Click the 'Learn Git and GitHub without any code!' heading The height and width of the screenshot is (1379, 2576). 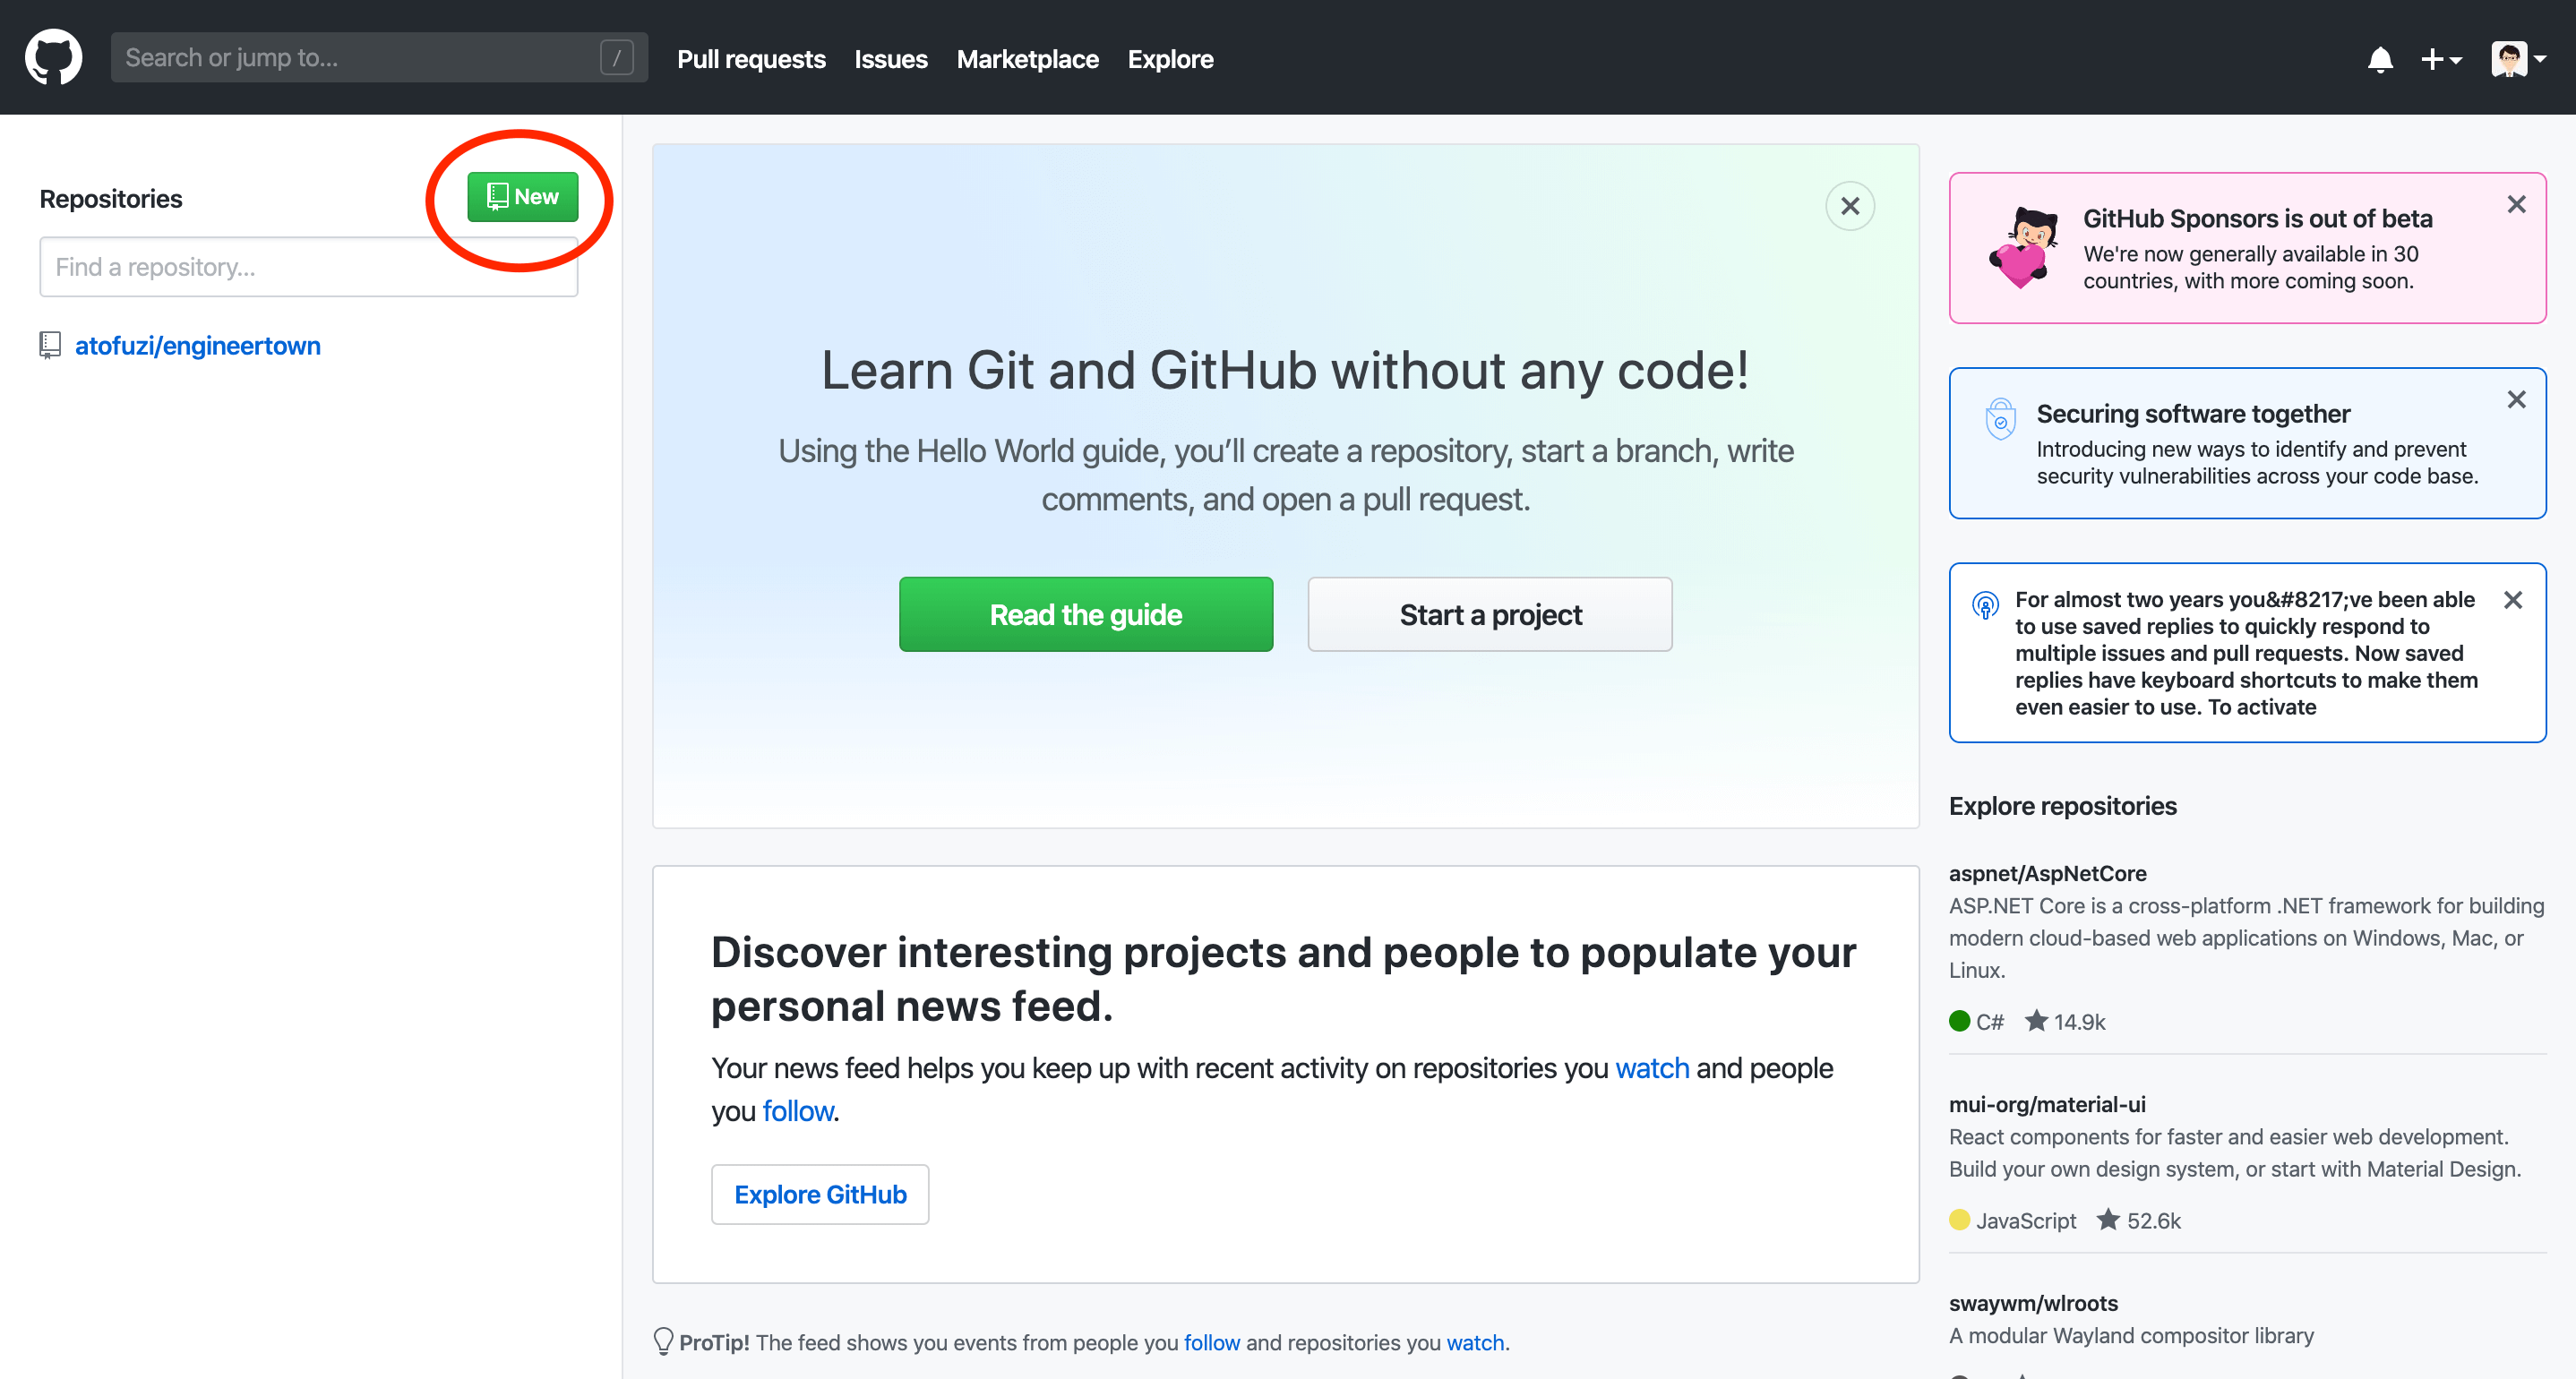coord(1285,370)
